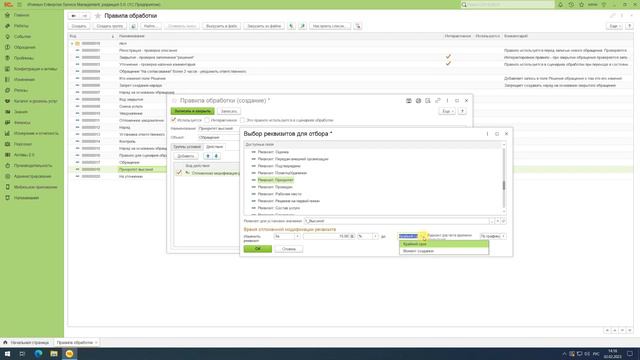Open Конфигурации и активы sidebar section
Viewport: 640px width, 360px height.
[x=36, y=69]
